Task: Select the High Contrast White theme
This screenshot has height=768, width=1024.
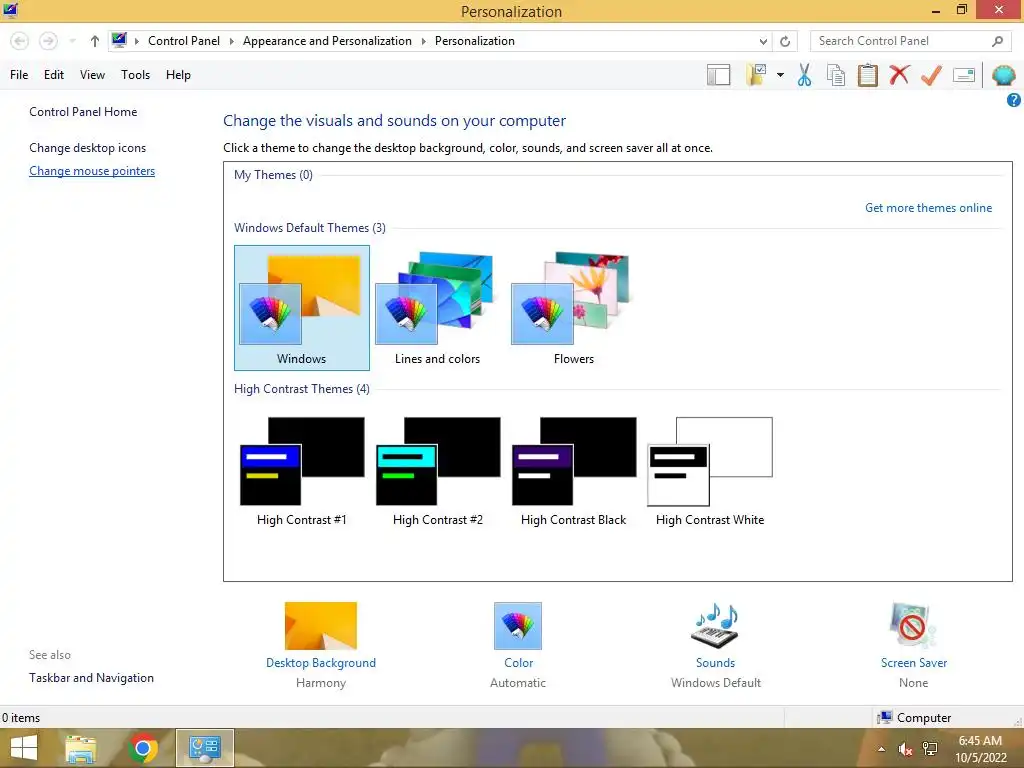Action: (x=710, y=470)
